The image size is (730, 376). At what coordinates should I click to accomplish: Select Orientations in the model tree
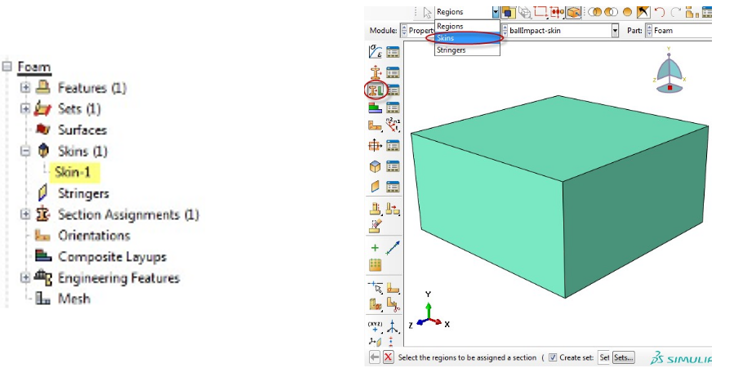click(x=94, y=235)
